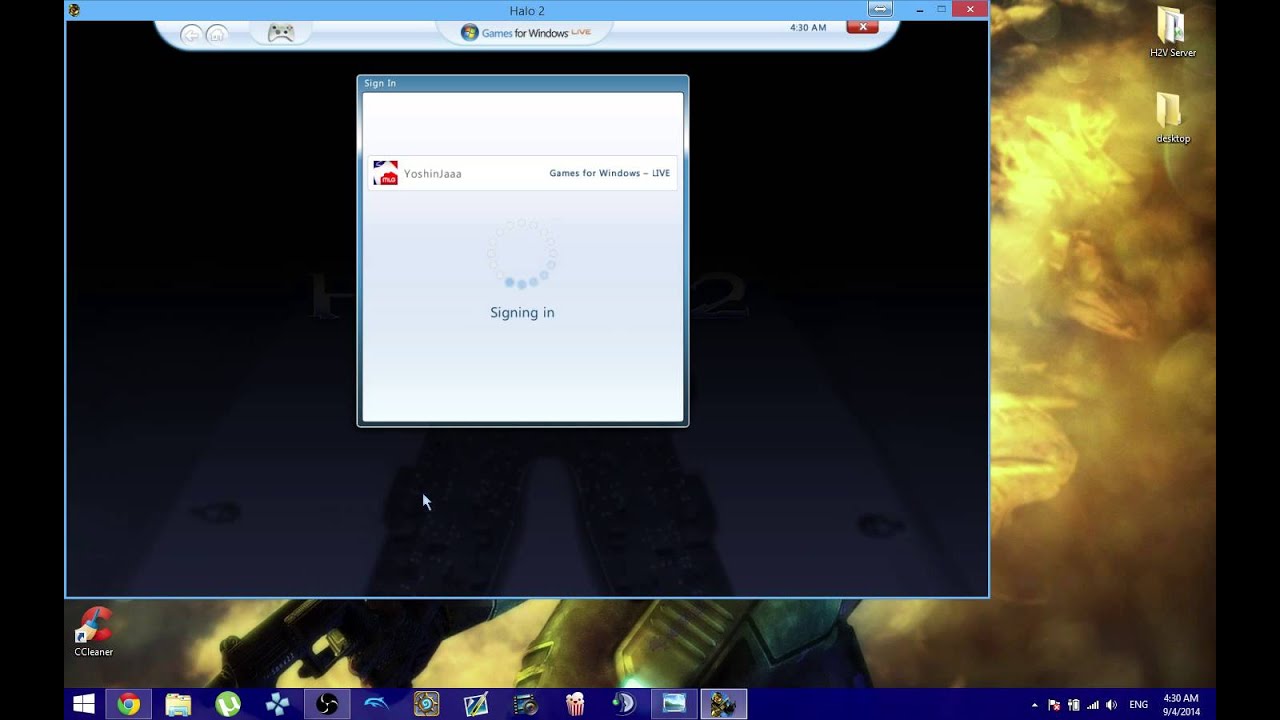Switch to Halo 2 in the taskbar

point(724,705)
